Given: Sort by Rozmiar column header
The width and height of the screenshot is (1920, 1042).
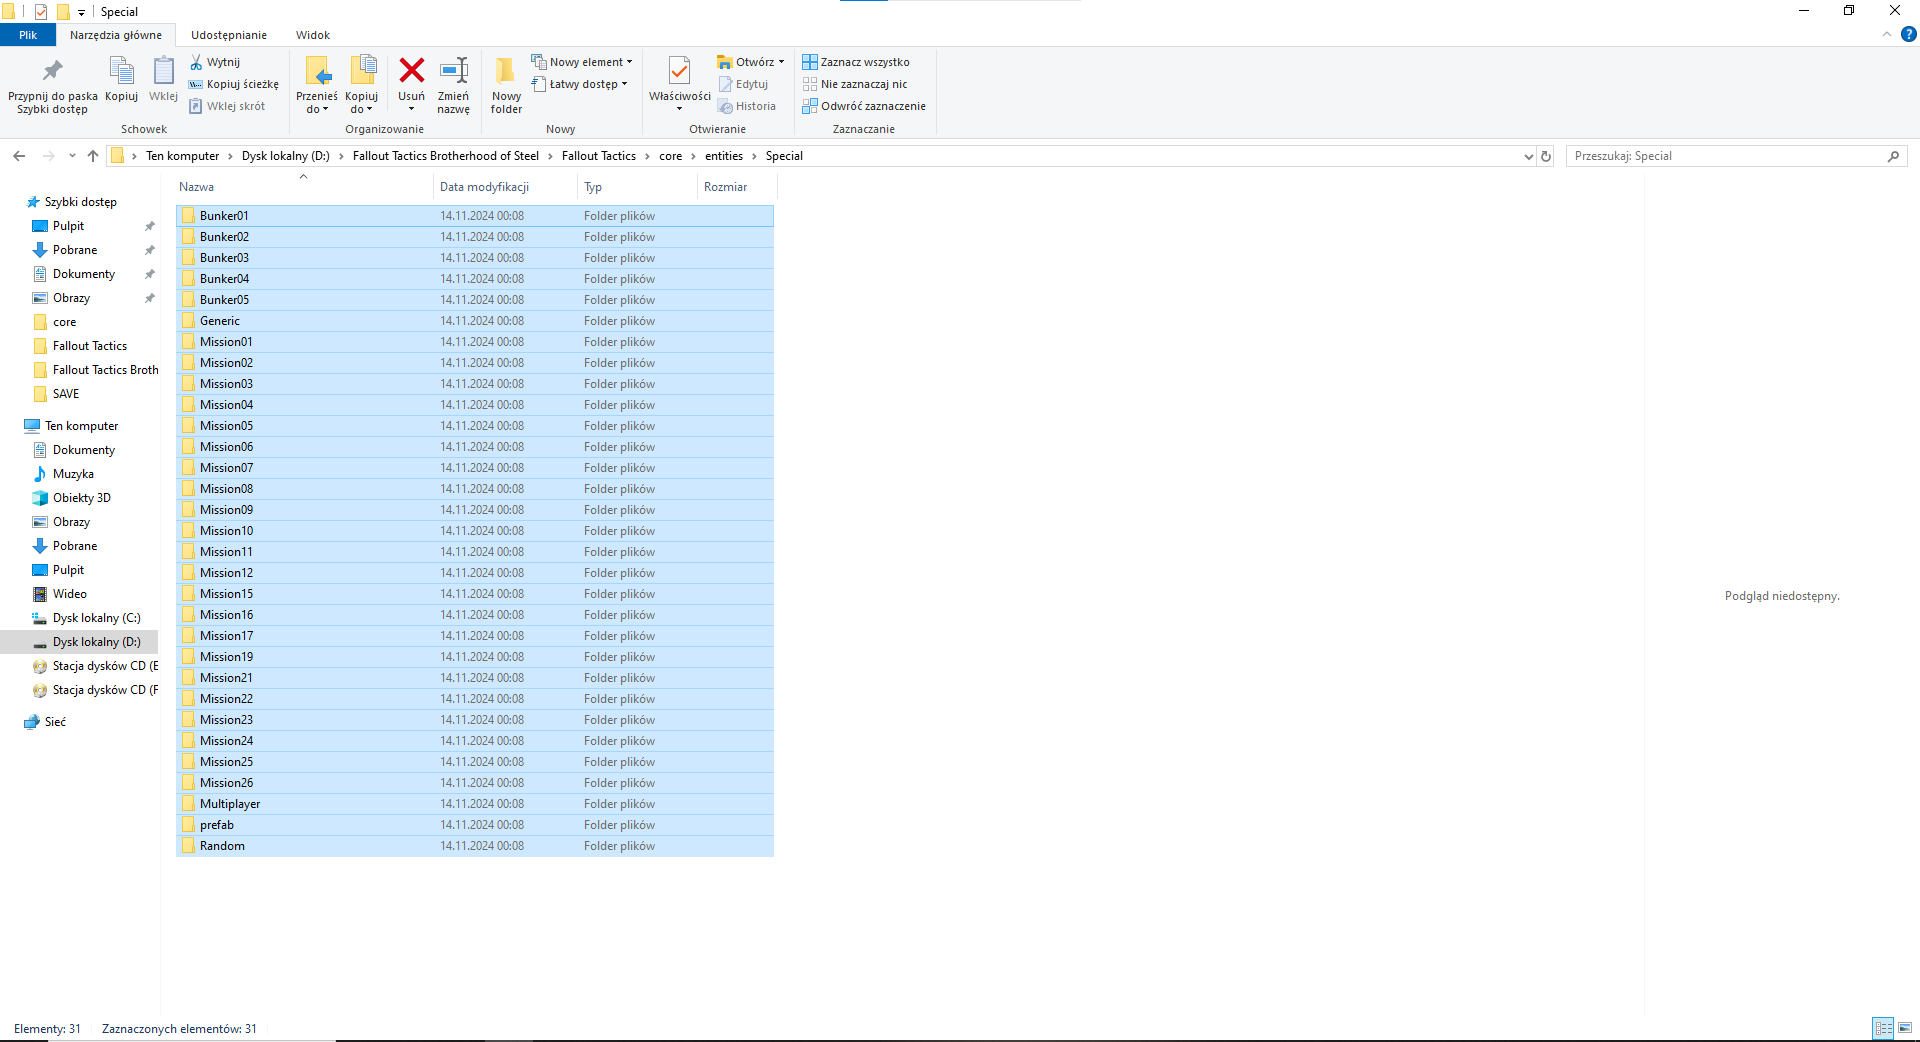Looking at the screenshot, I should [737, 187].
